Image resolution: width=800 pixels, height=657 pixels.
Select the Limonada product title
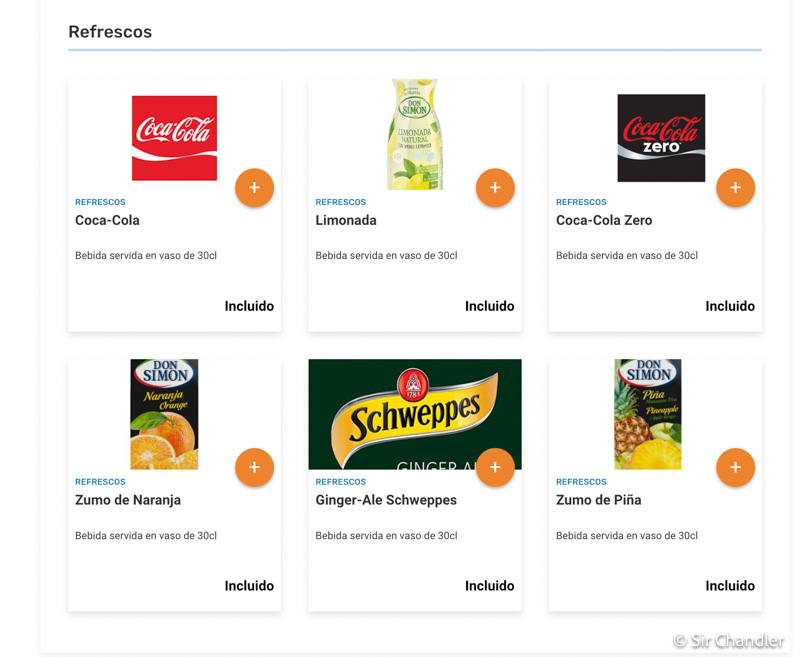coord(346,220)
